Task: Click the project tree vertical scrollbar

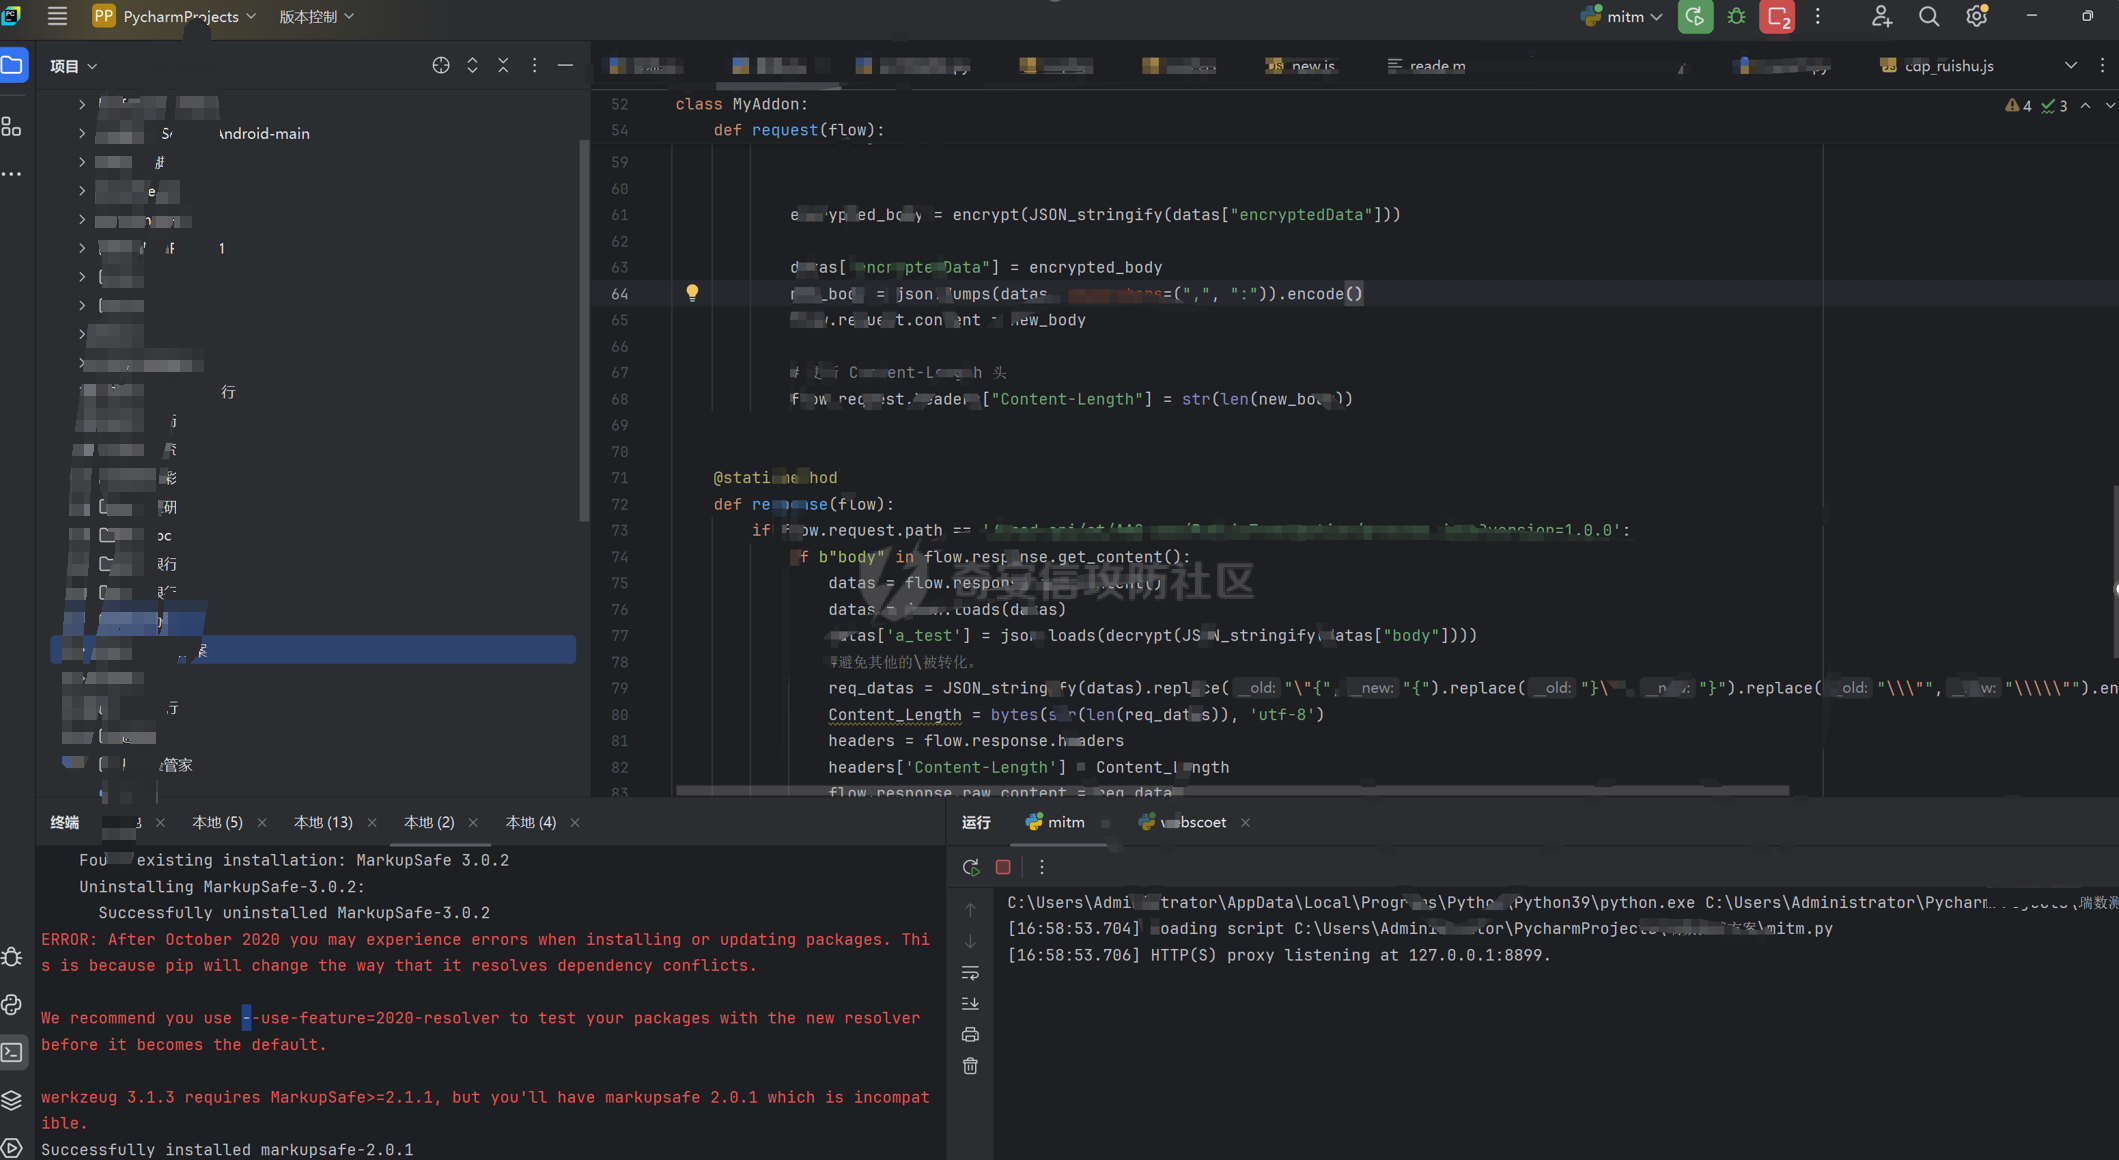Action: click(584, 330)
